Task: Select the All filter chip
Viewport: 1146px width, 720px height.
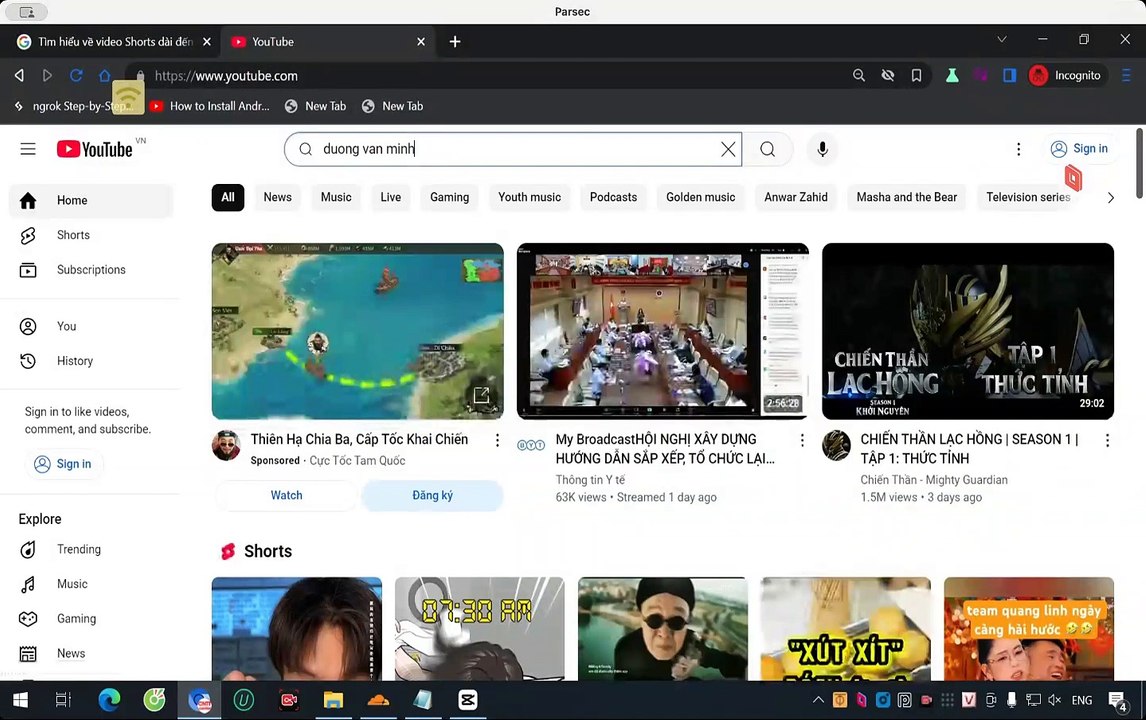Action: pyautogui.click(x=228, y=197)
